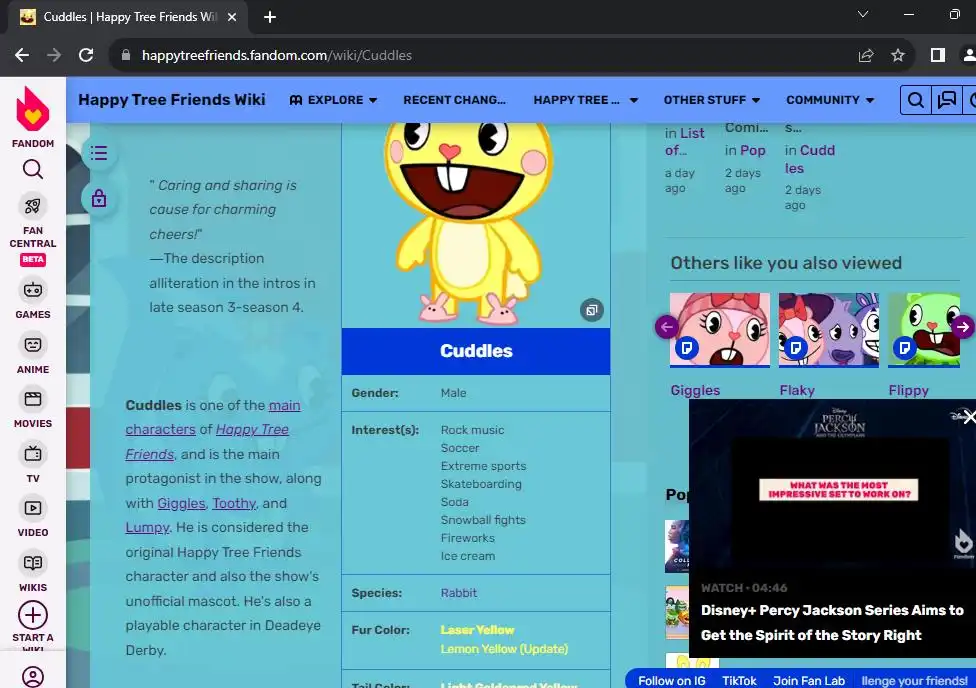Click the browser address bar URL
Viewport: 976px width, 688px height.
tap(276, 55)
